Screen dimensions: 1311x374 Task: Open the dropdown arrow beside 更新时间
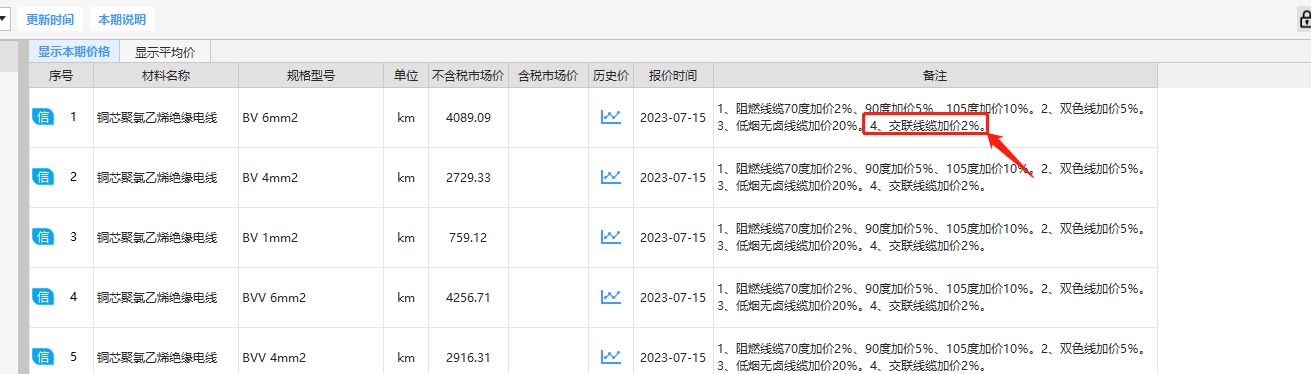pos(4,19)
